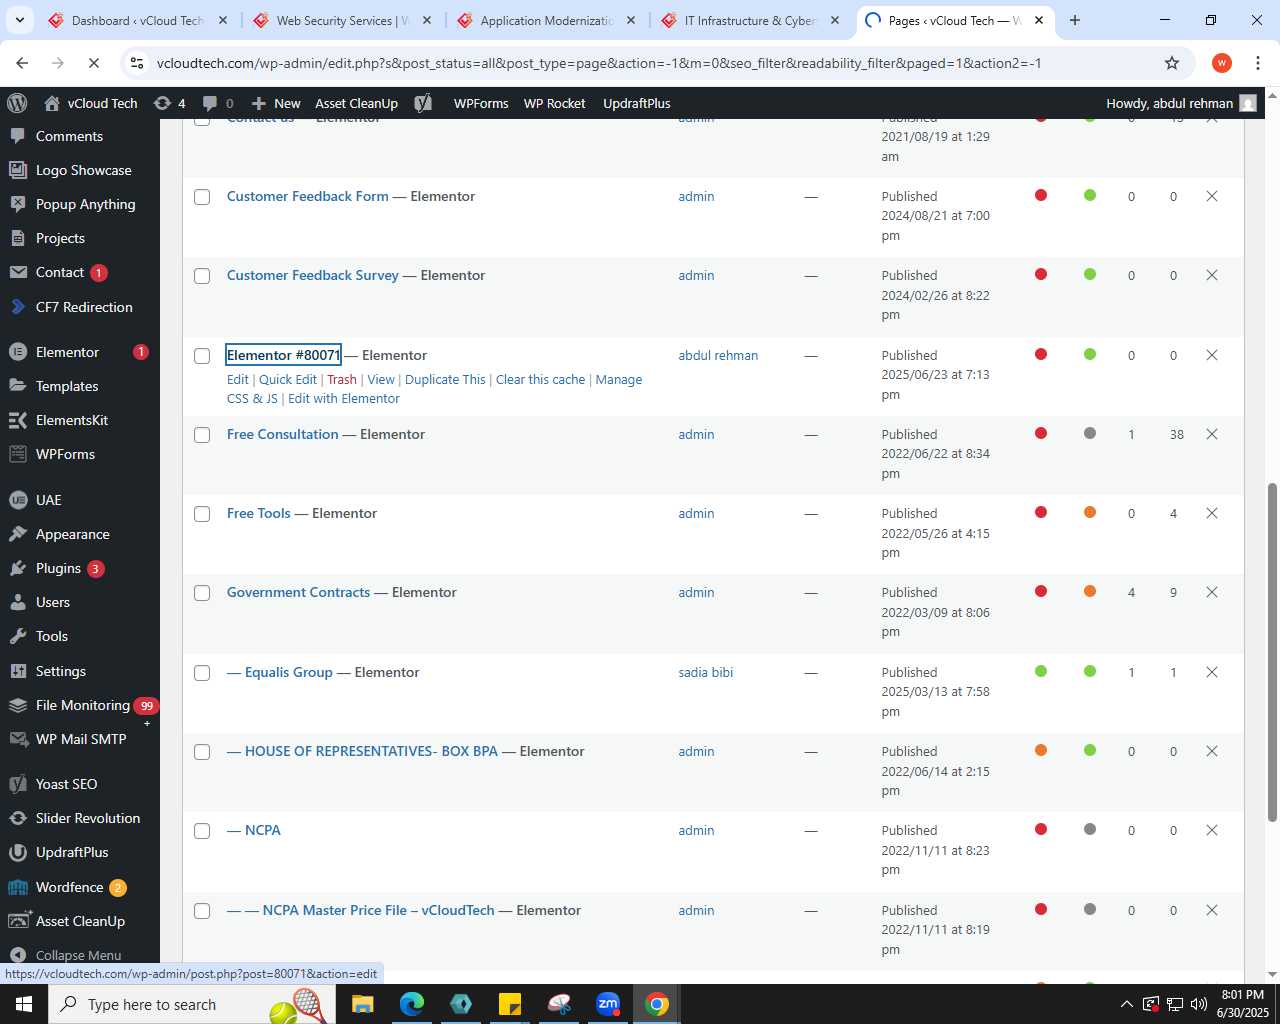Click the ElementsKit sidebar icon

(18, 420)
